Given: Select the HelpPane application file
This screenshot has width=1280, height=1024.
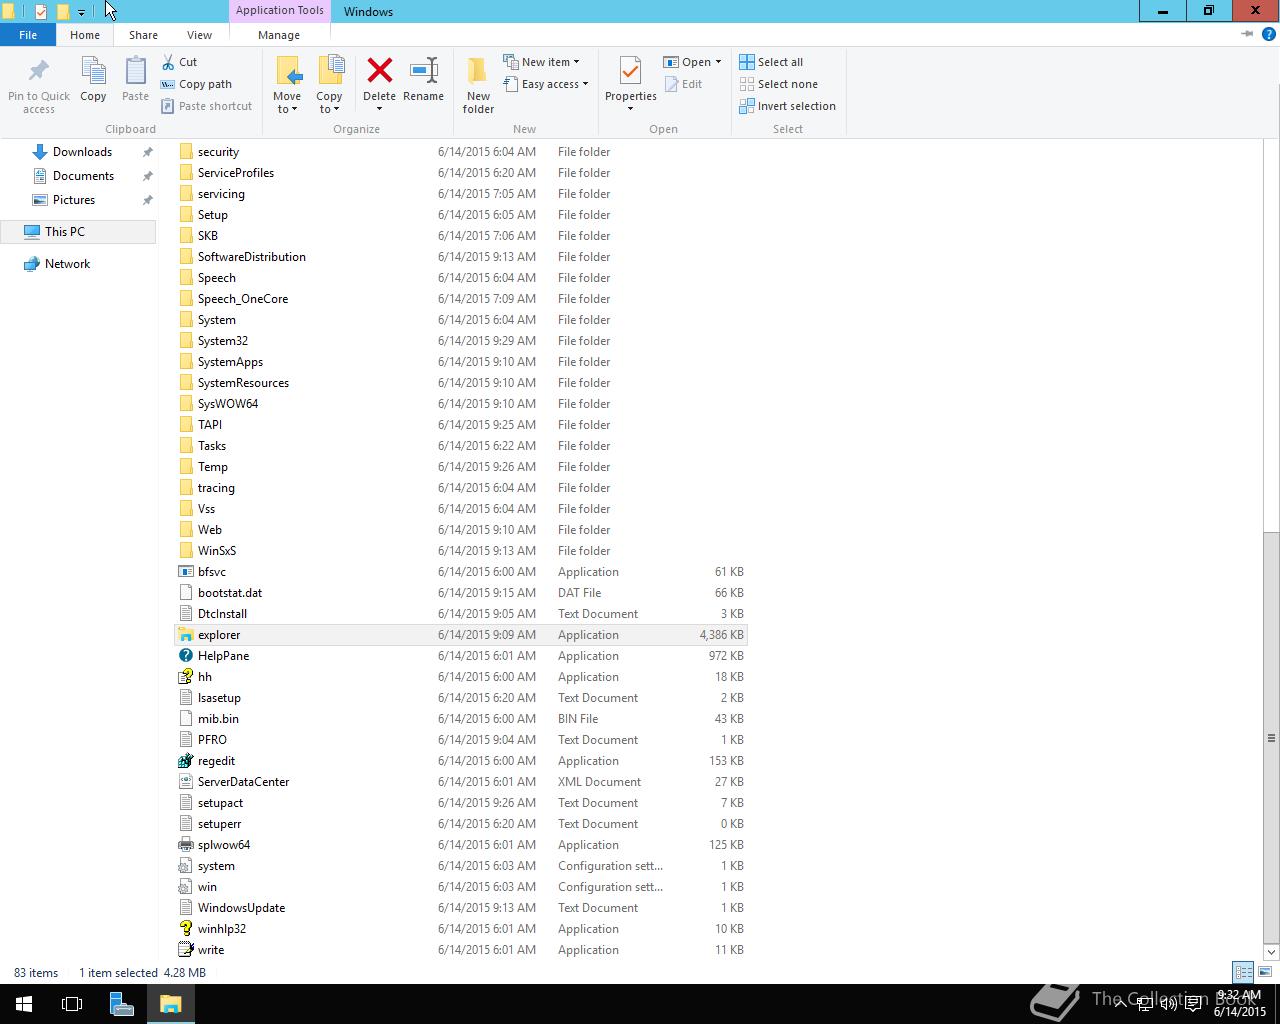Looking at the screenshot, I should 461,656.
